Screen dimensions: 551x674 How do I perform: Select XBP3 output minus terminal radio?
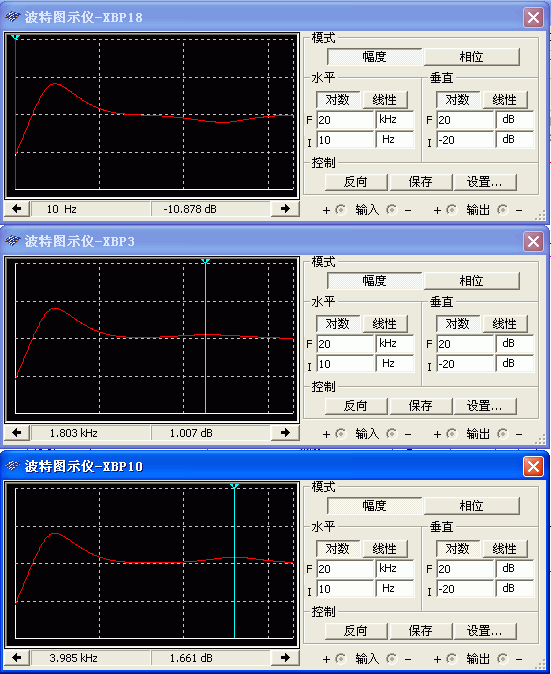click(502, 434)
